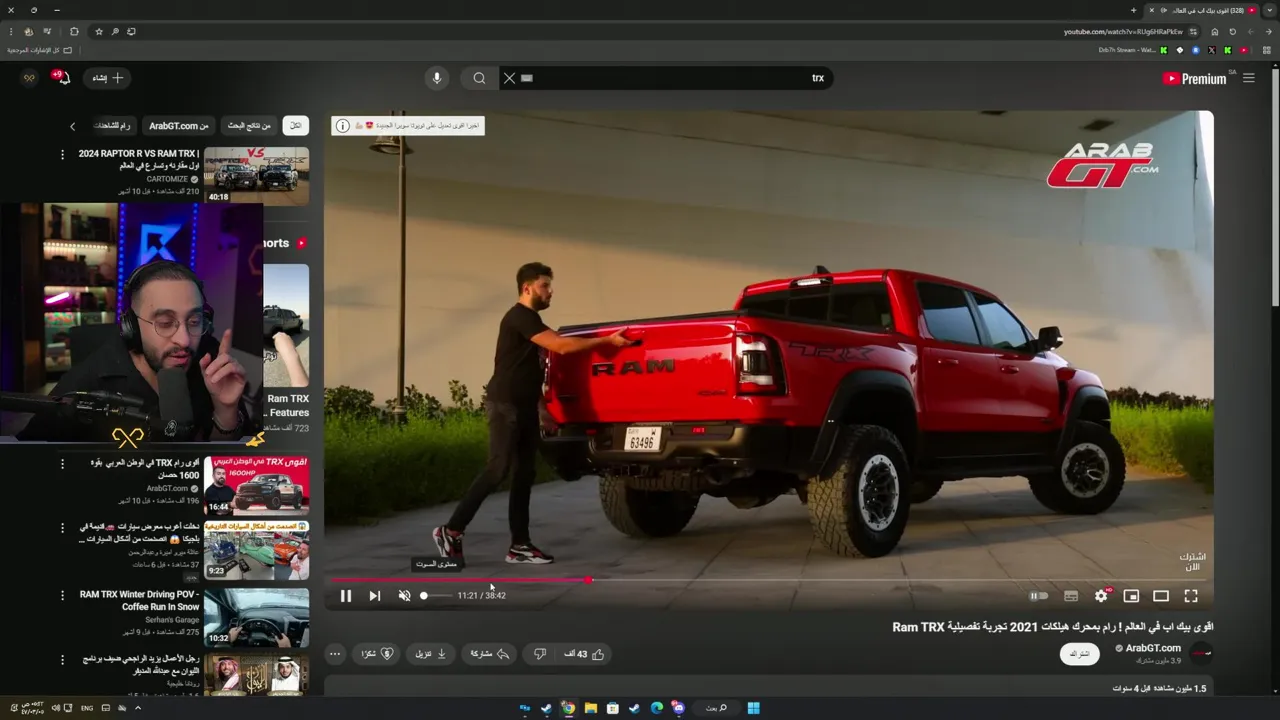Open options for Raptor R vs RAM TRX video
The image size is (1280, 720).
tap(62, 154)
